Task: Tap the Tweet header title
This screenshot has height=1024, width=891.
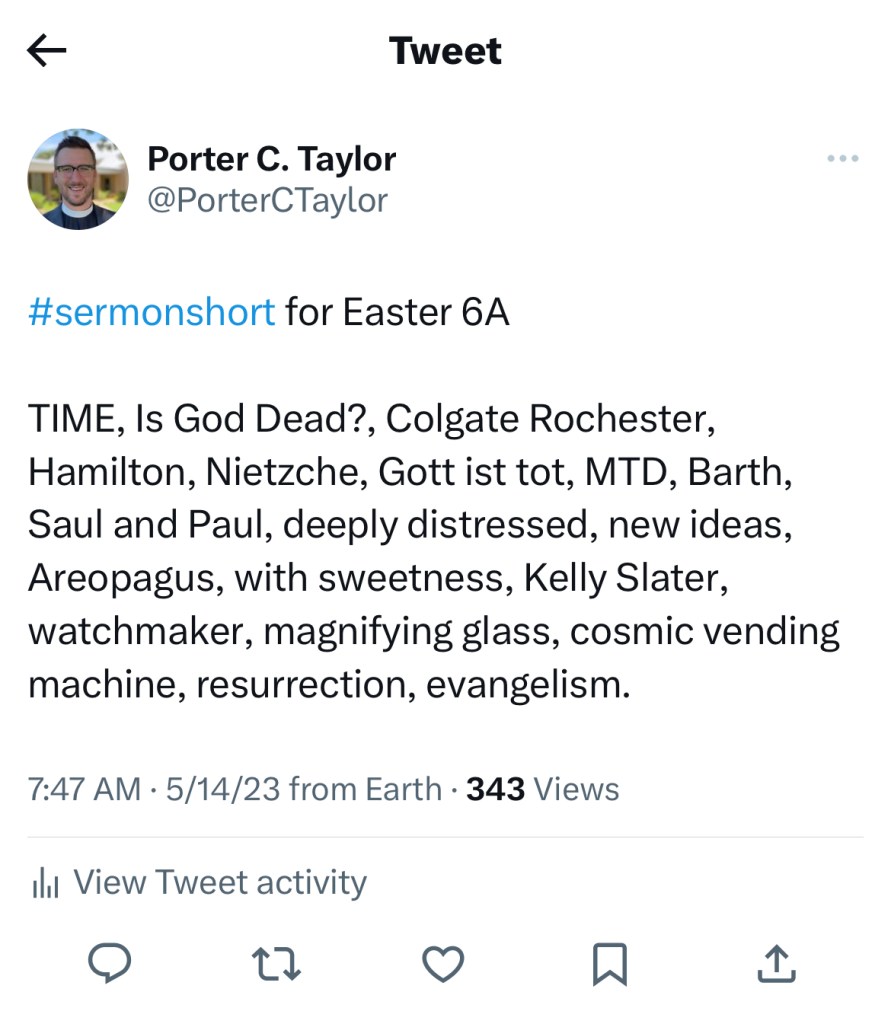Action: pos(445,51)
